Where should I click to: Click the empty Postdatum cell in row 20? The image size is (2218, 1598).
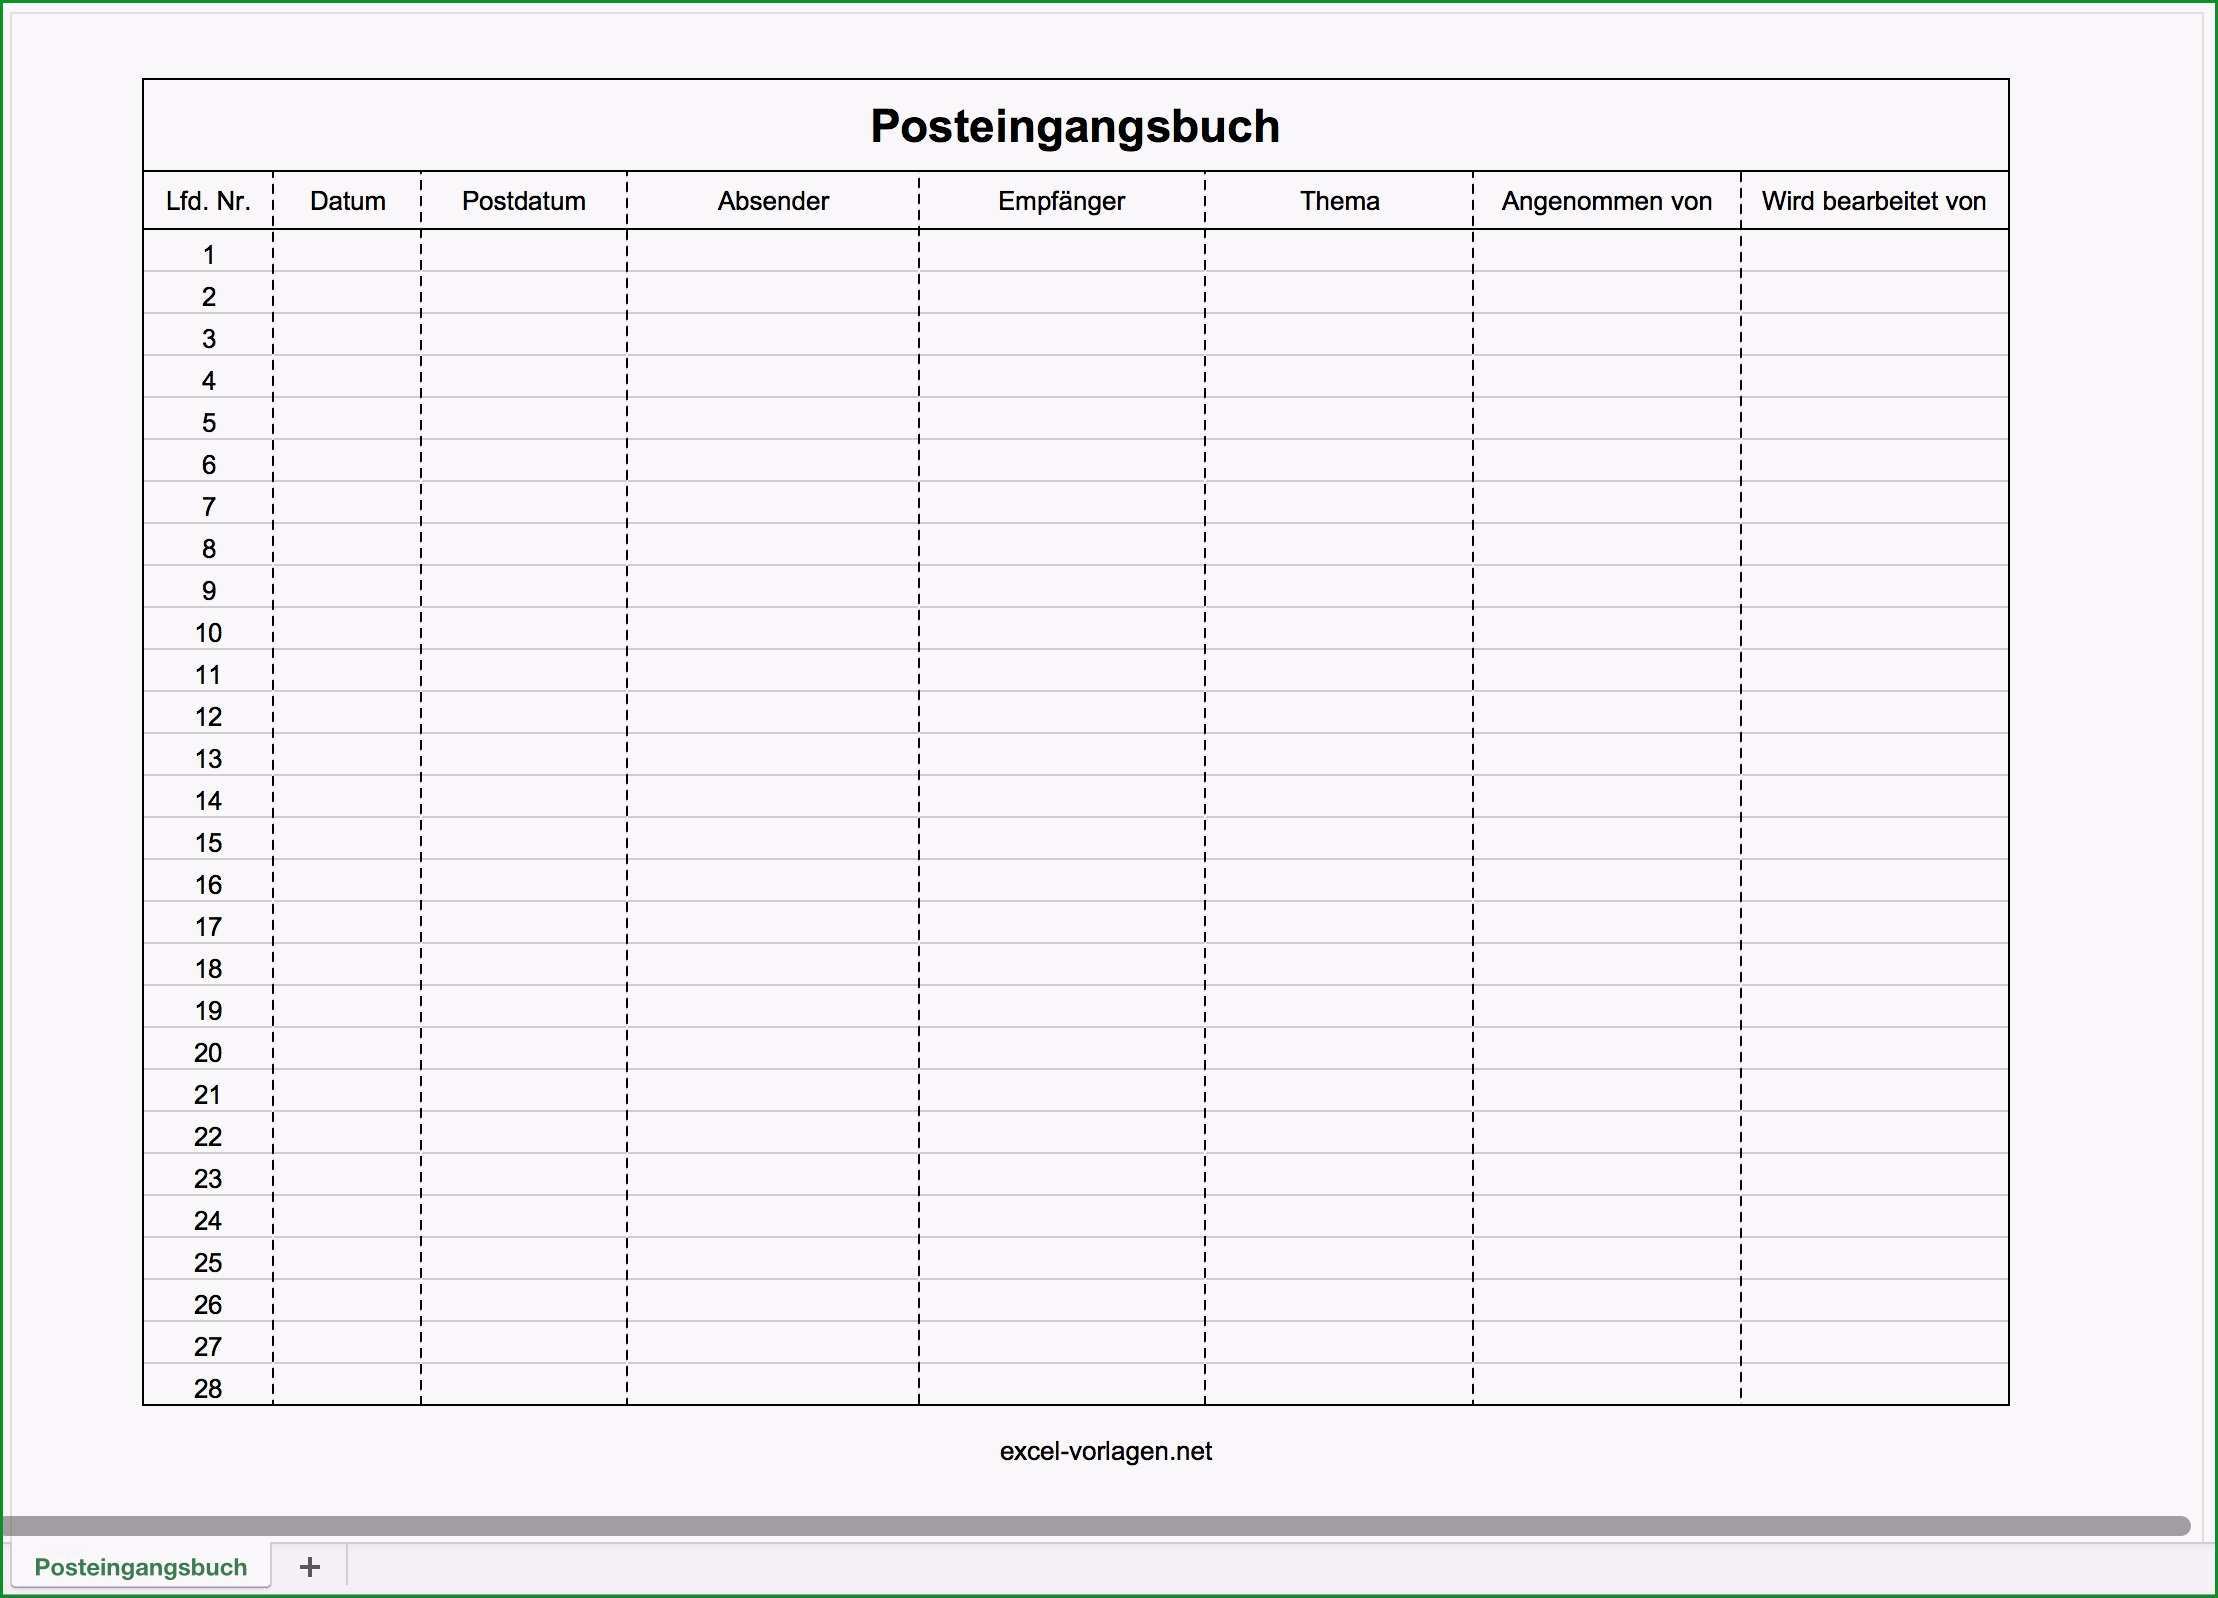524,1049
